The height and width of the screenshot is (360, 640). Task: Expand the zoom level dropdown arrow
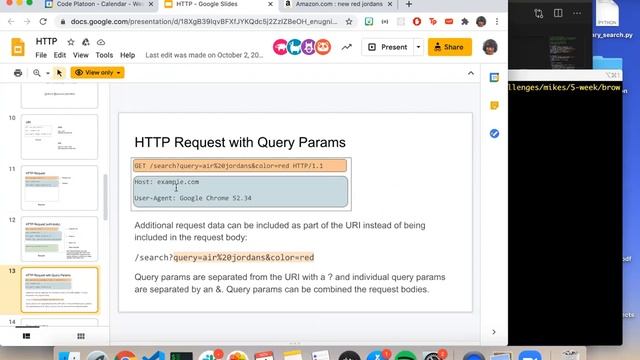[x=48, y=73]
